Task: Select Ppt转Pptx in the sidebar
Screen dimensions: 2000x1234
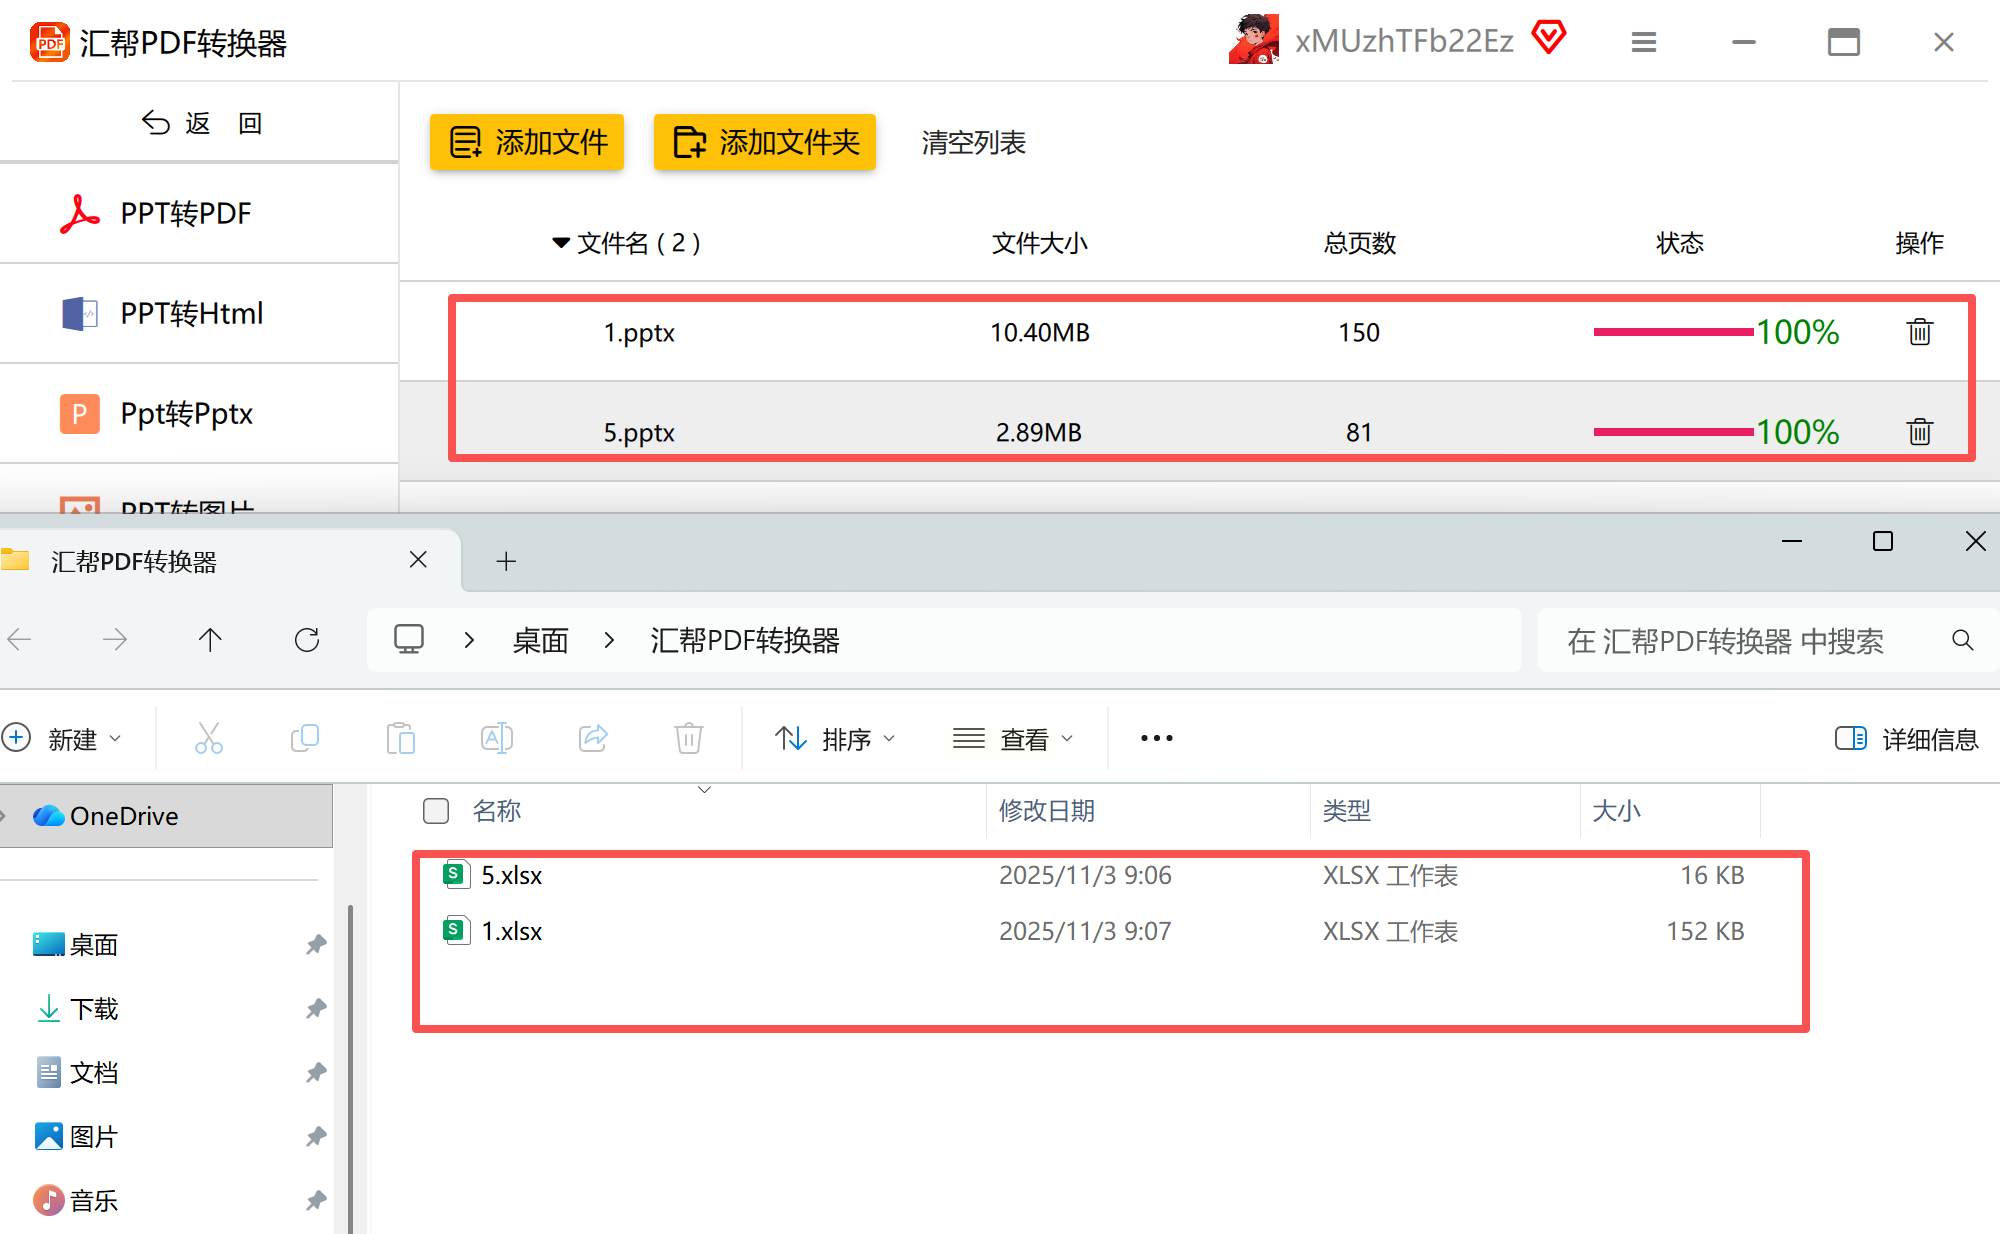Action: (186, 414)
